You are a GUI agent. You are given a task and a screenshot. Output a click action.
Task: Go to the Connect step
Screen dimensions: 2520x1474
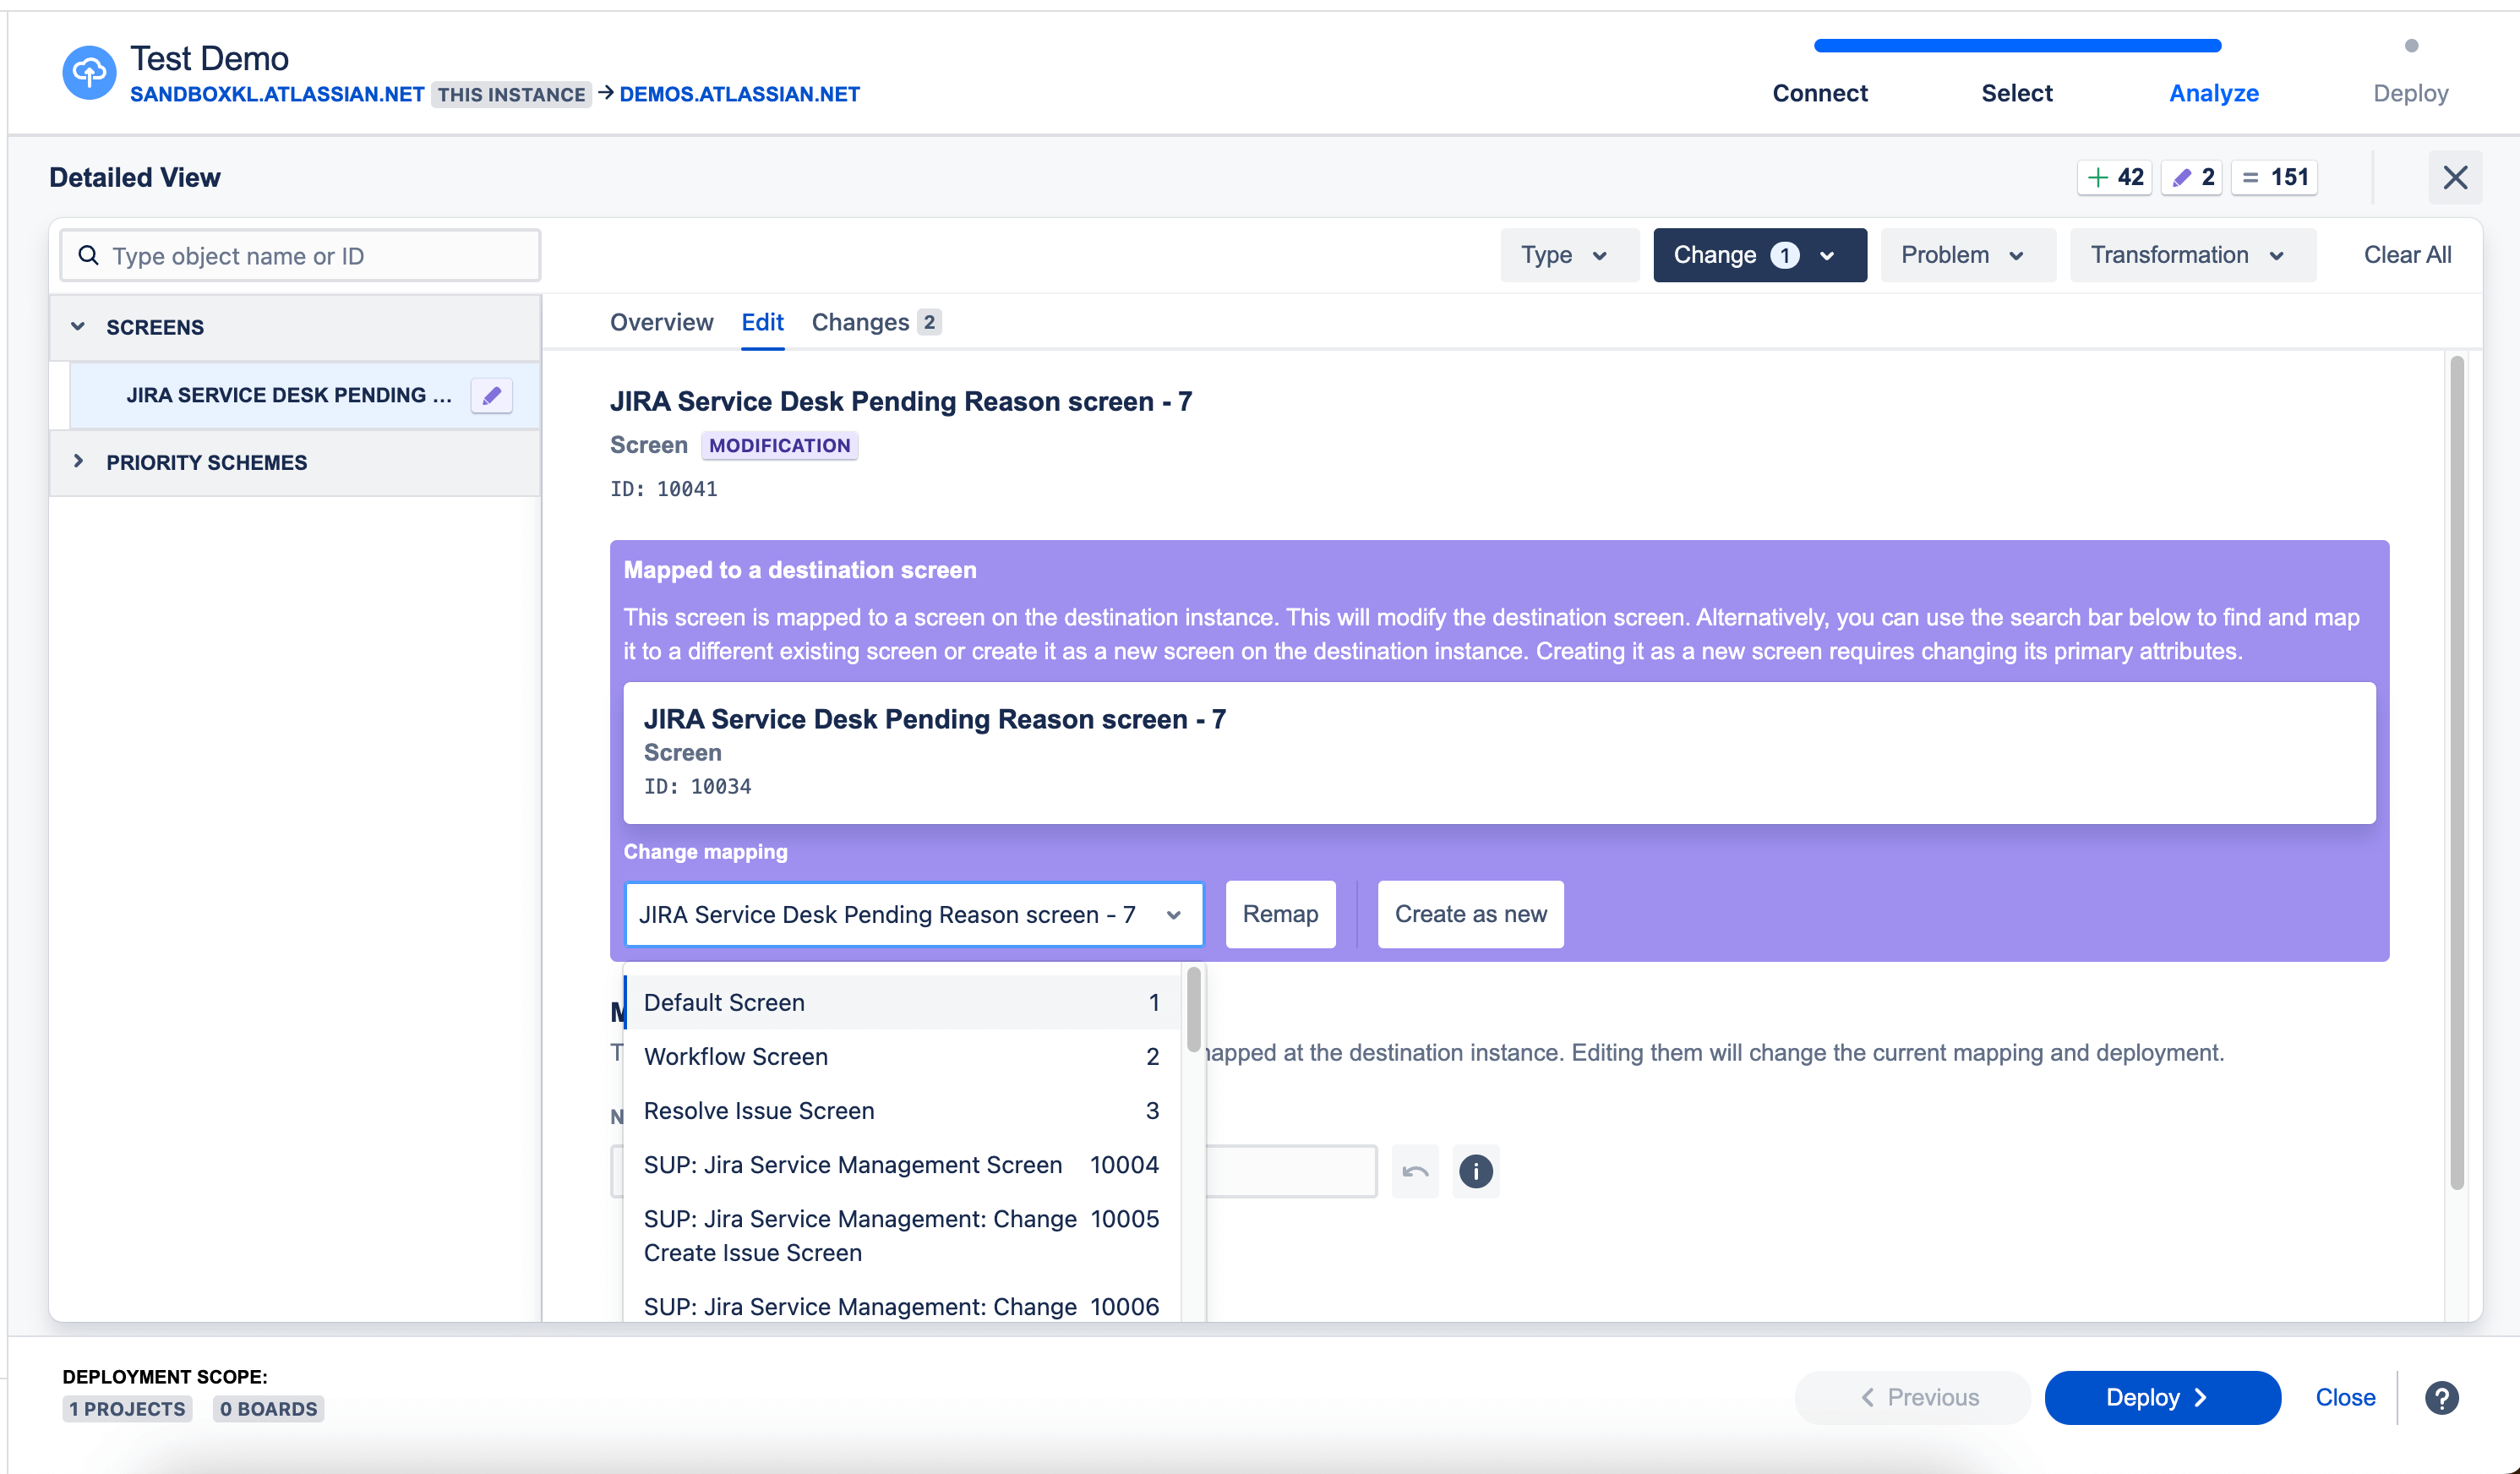(1820, 93)
